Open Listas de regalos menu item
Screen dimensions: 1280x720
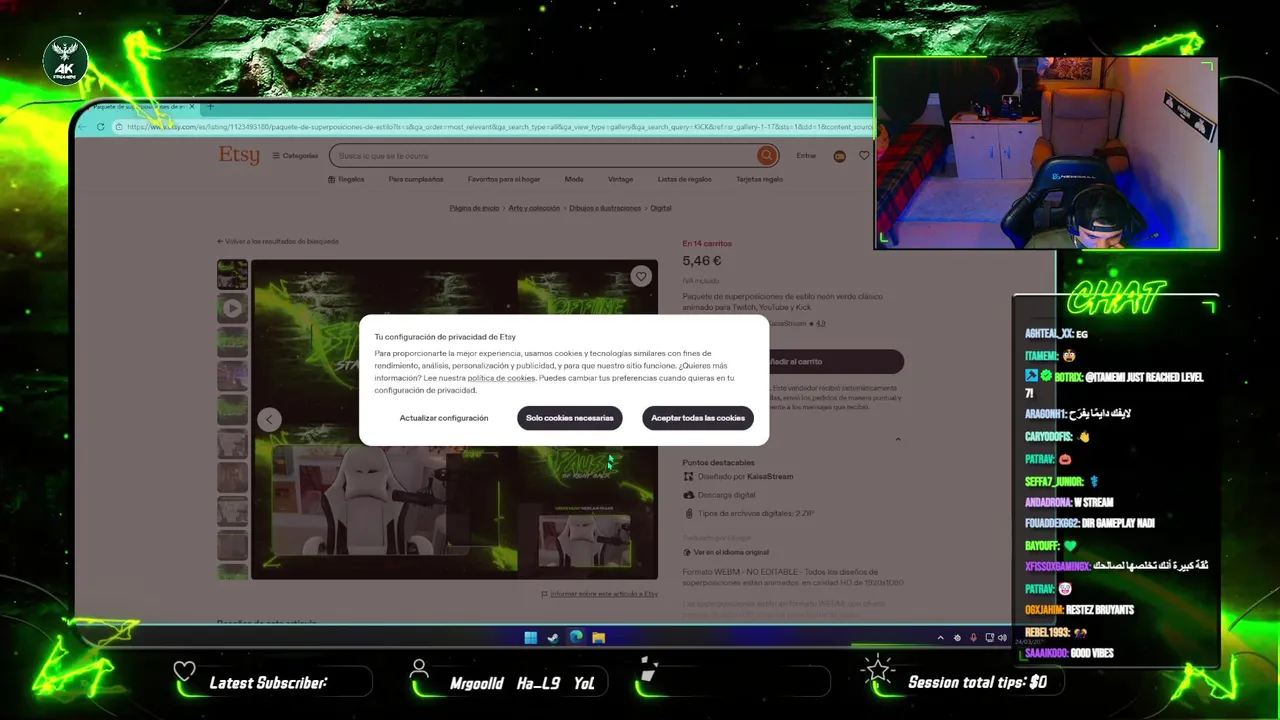[685, 180]
